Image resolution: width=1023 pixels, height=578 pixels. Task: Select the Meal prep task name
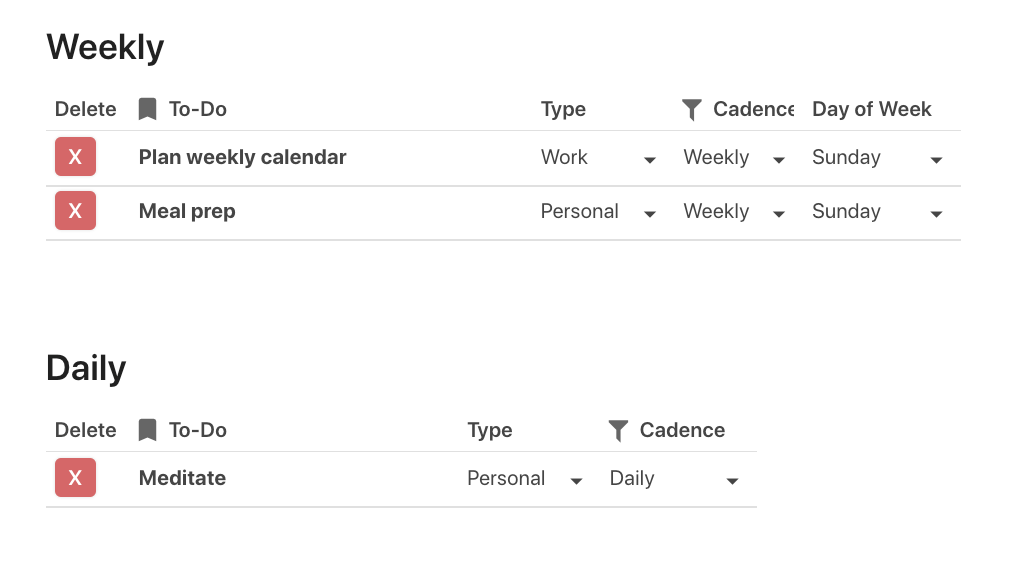click(x=187, y=211)
